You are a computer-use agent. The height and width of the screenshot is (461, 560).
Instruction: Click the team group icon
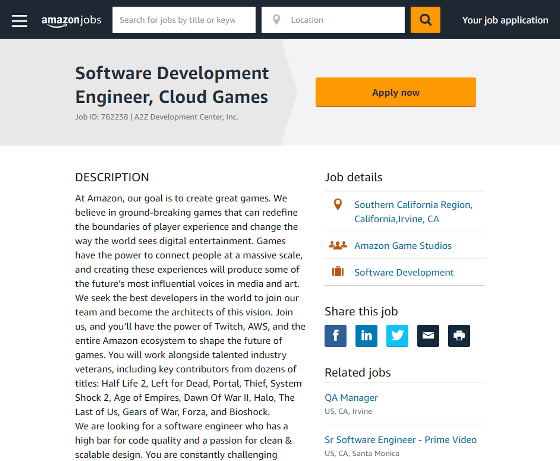pyautogui.click(x=338, y=245)
